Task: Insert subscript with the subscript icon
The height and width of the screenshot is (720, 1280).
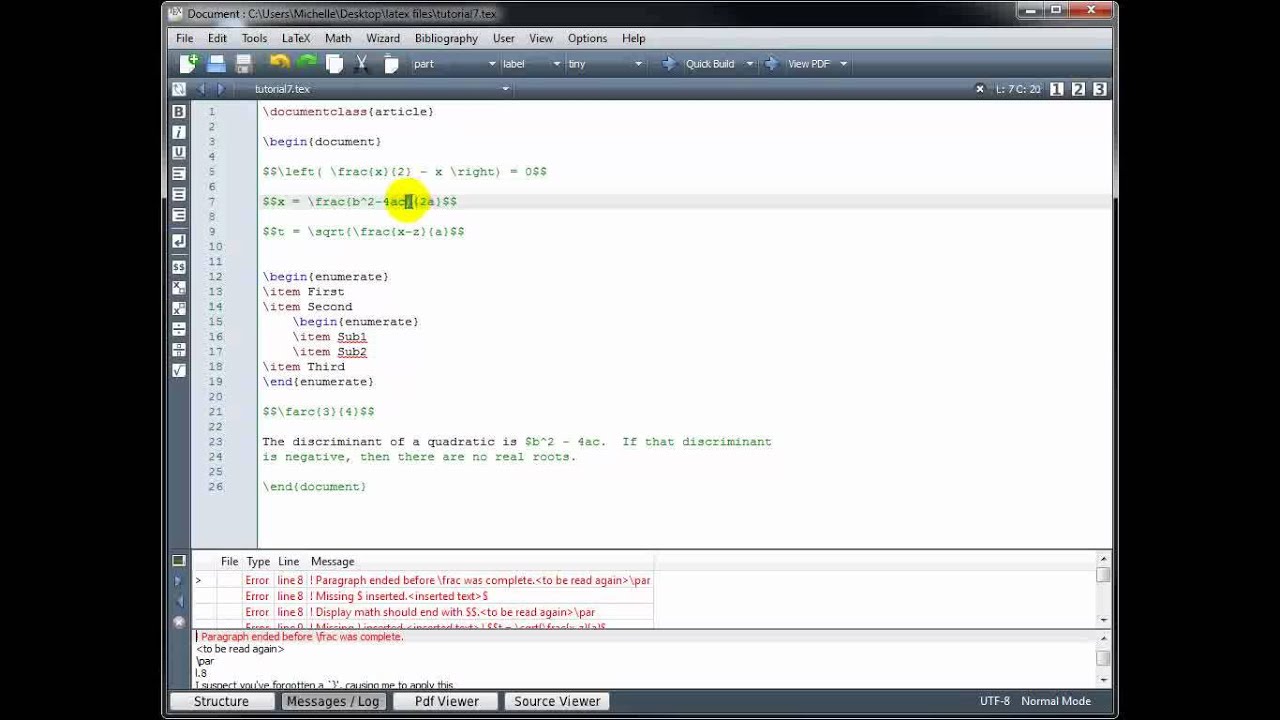Action: click(179, 288)
